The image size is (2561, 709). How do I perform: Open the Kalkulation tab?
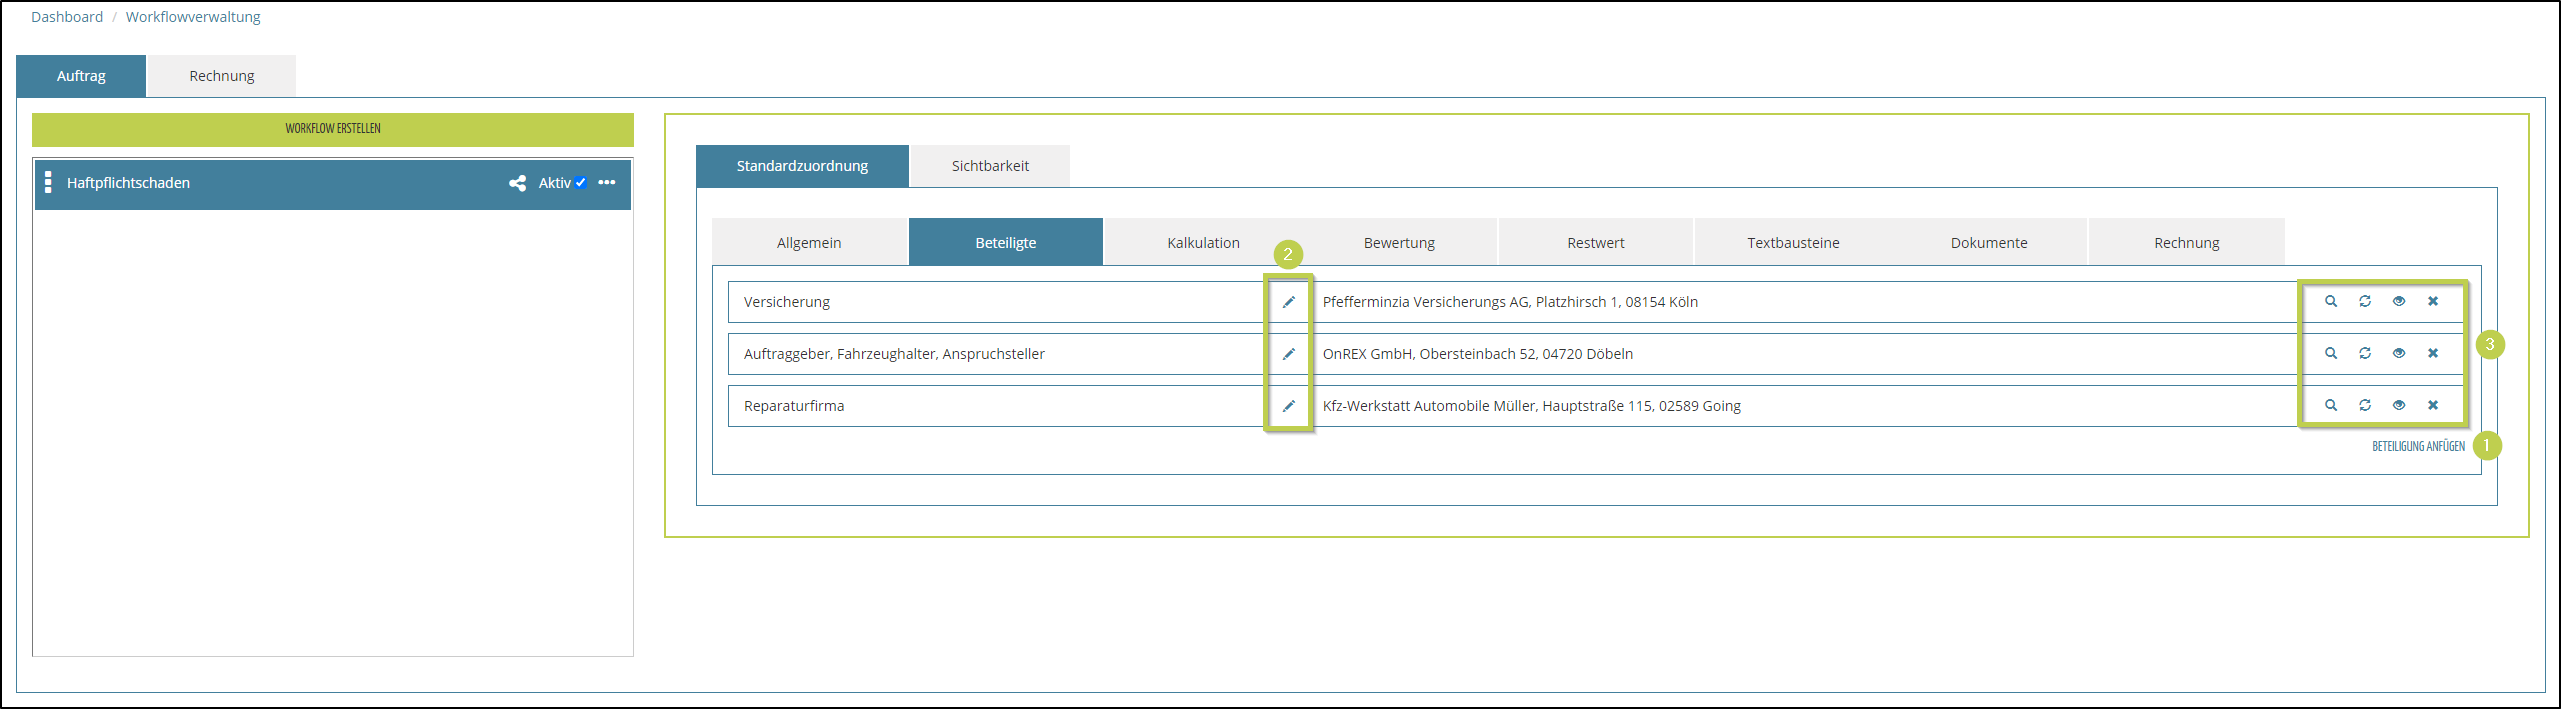click(1202, 243)
